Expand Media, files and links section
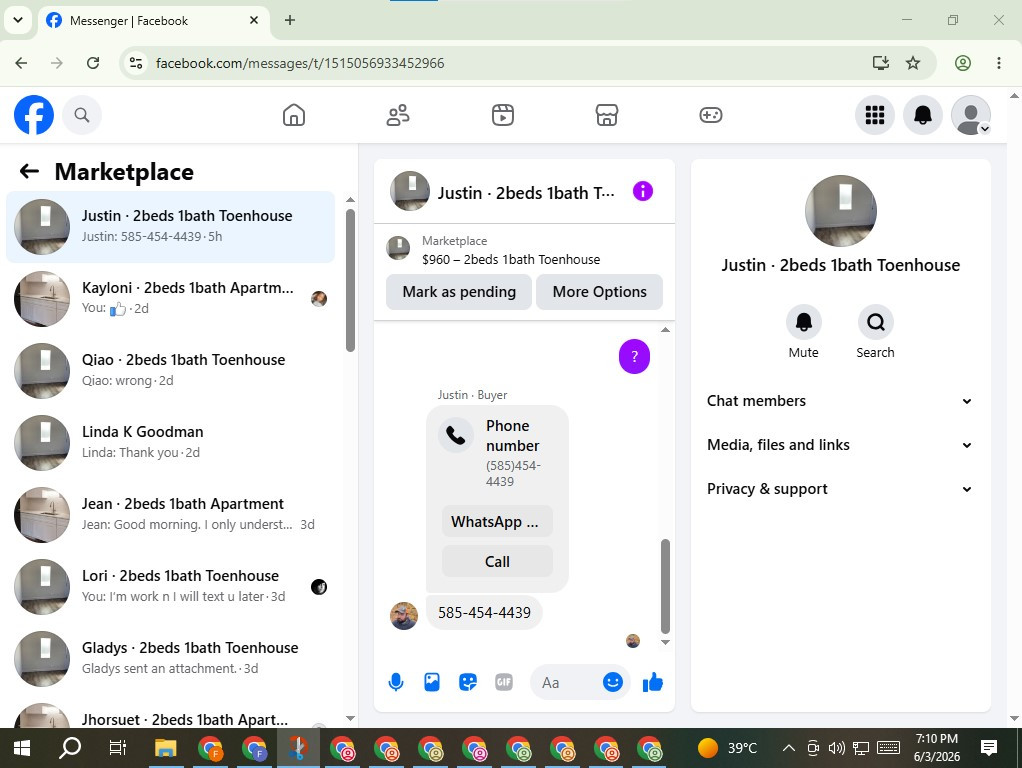This screenshot has width=1022, height=768. click(840, 445)
